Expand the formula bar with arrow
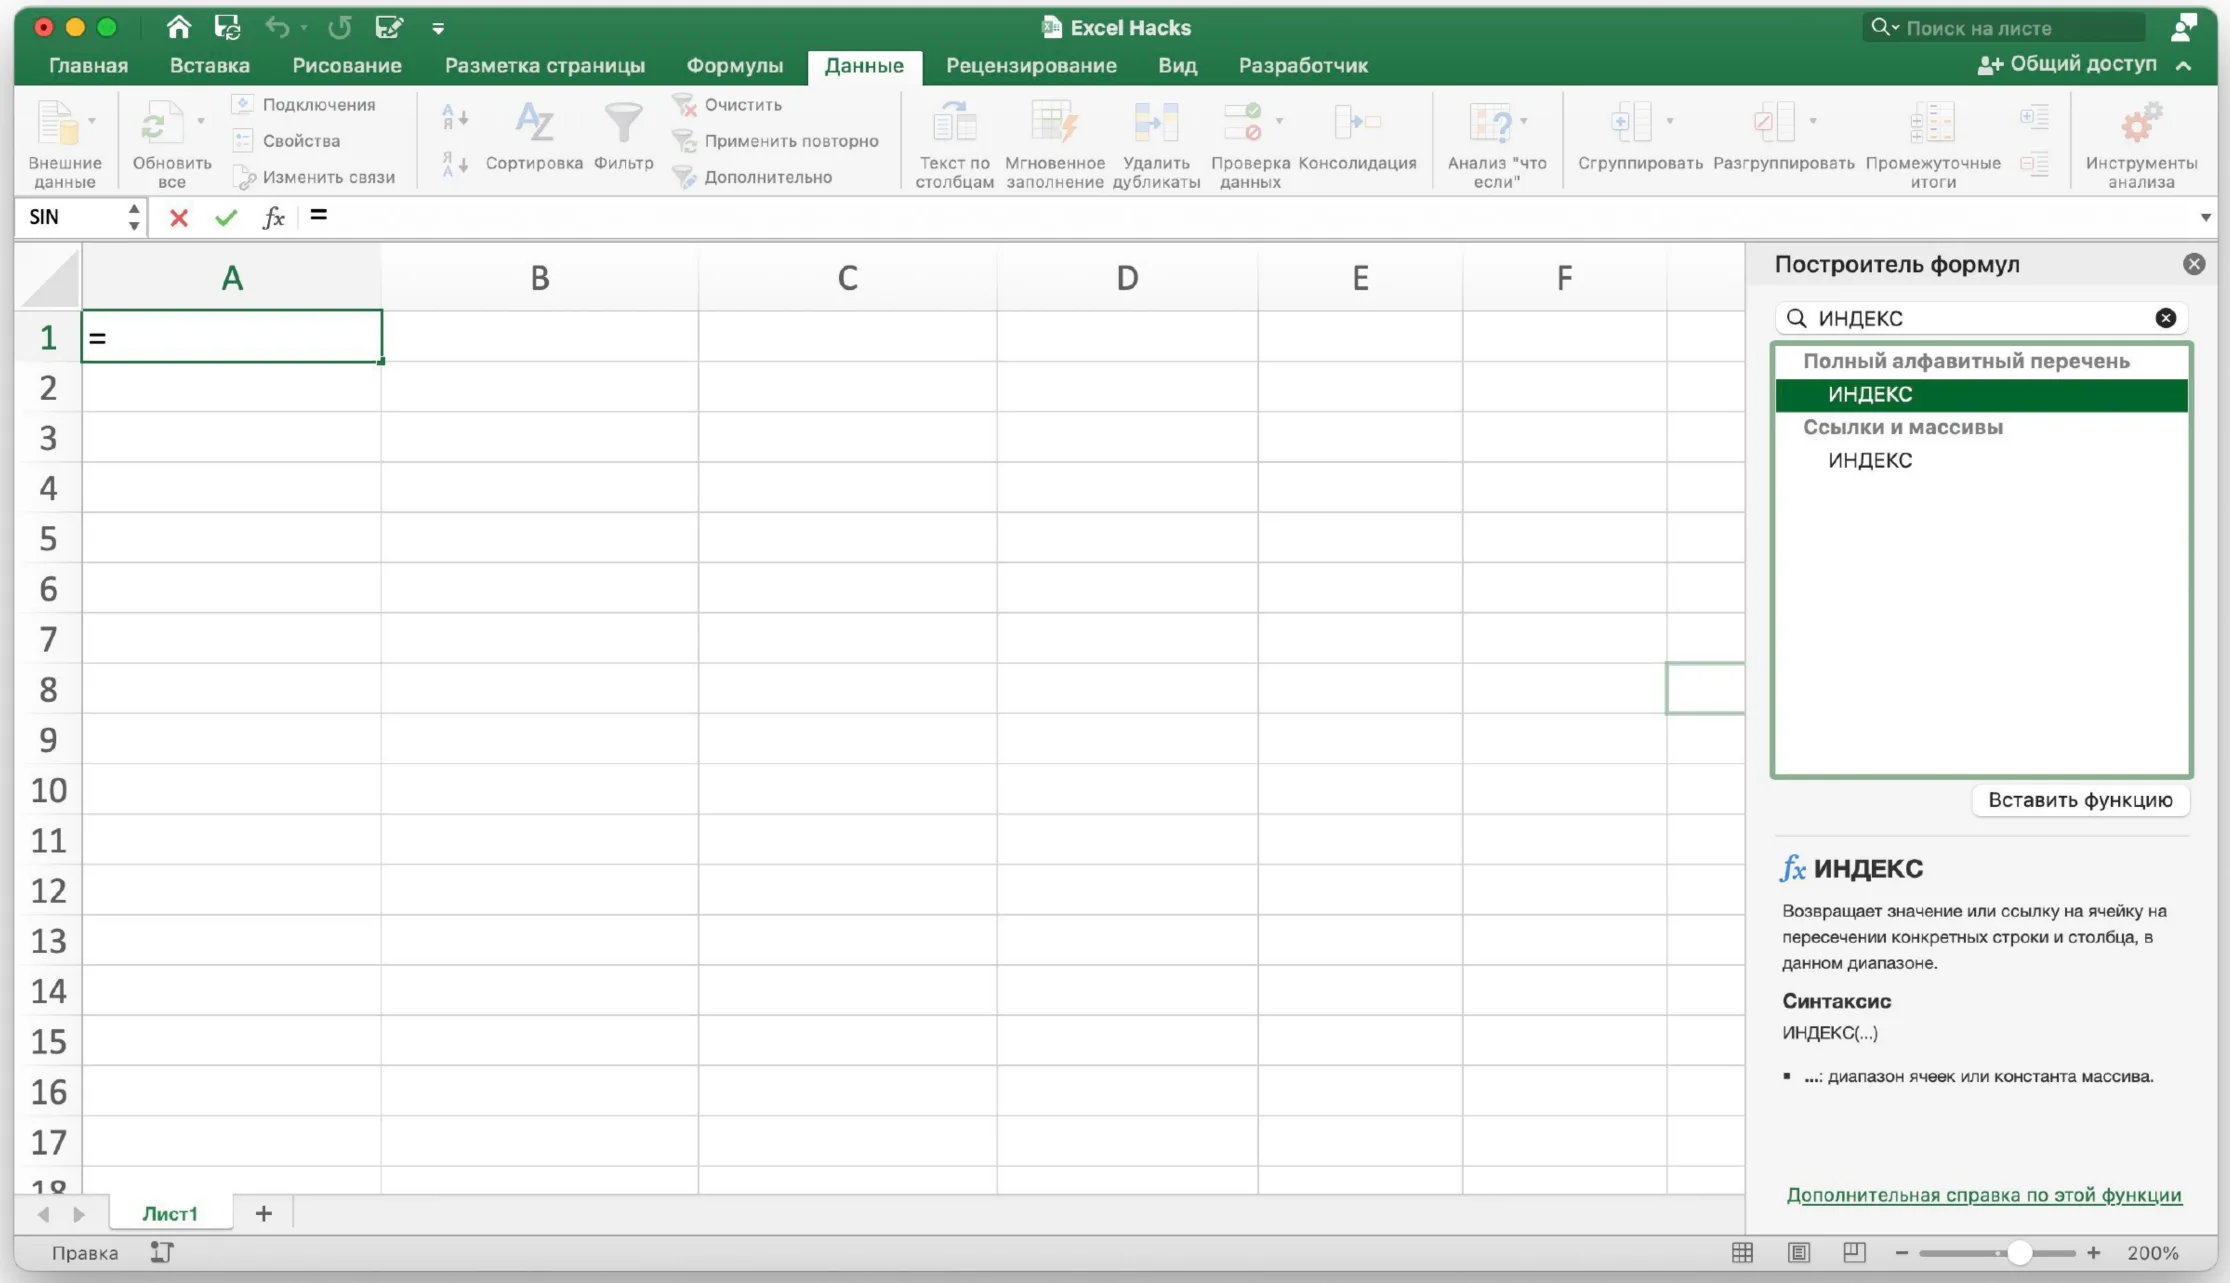 (x=2205, y=217)
